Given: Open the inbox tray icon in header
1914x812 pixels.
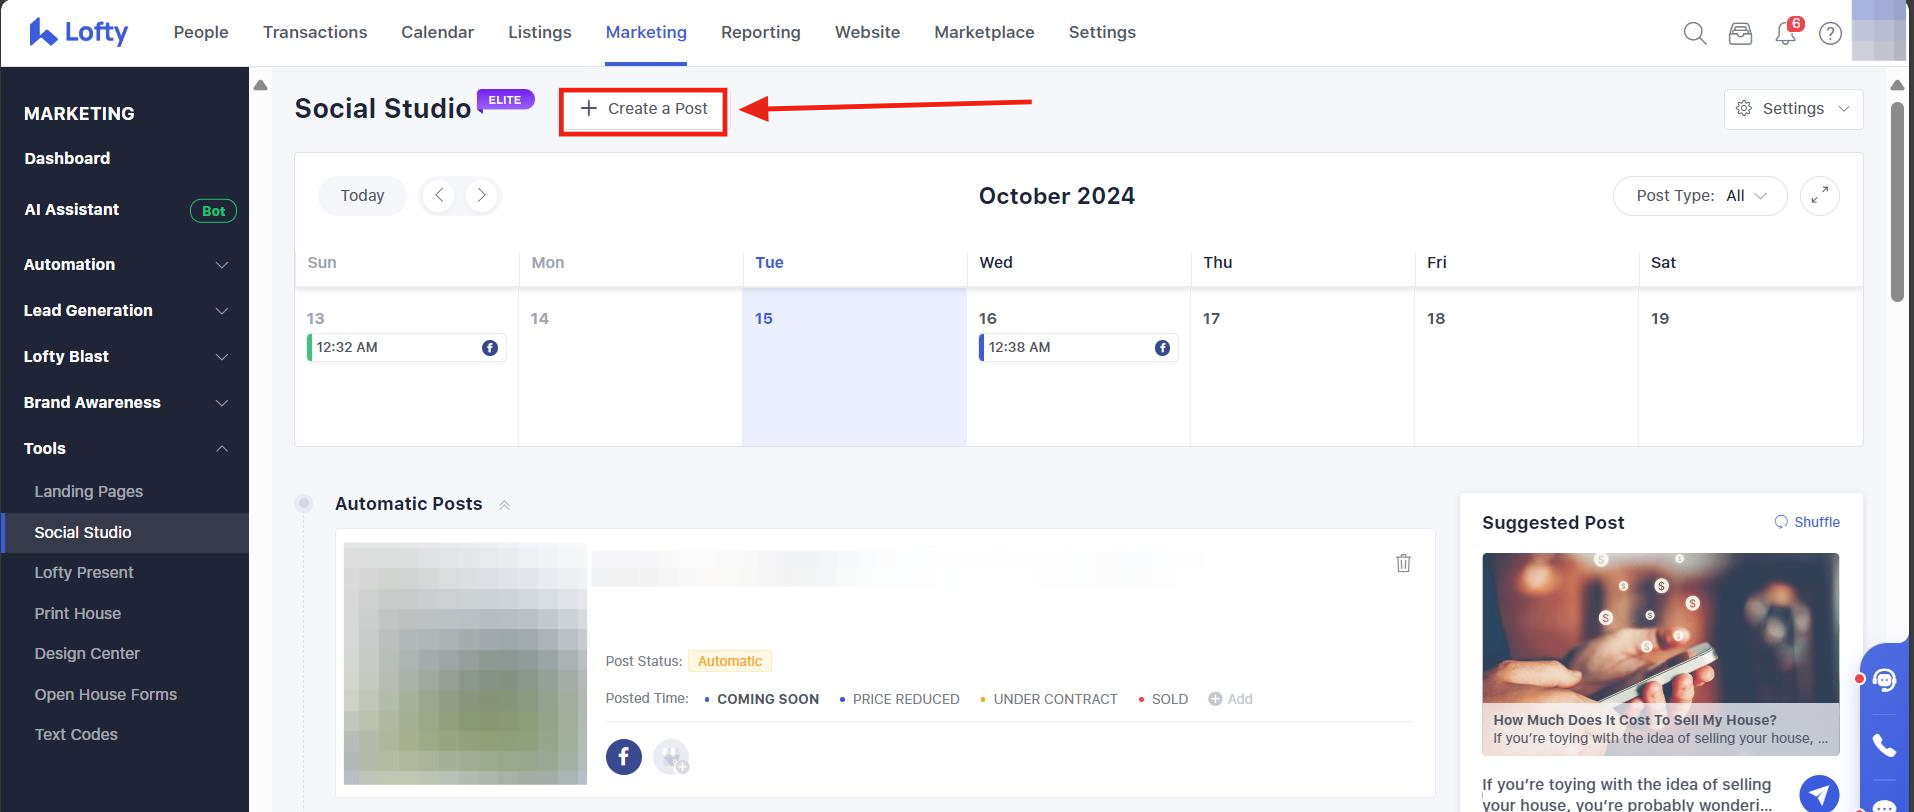Looking at the screenshot, I should tap(1740, 33).
